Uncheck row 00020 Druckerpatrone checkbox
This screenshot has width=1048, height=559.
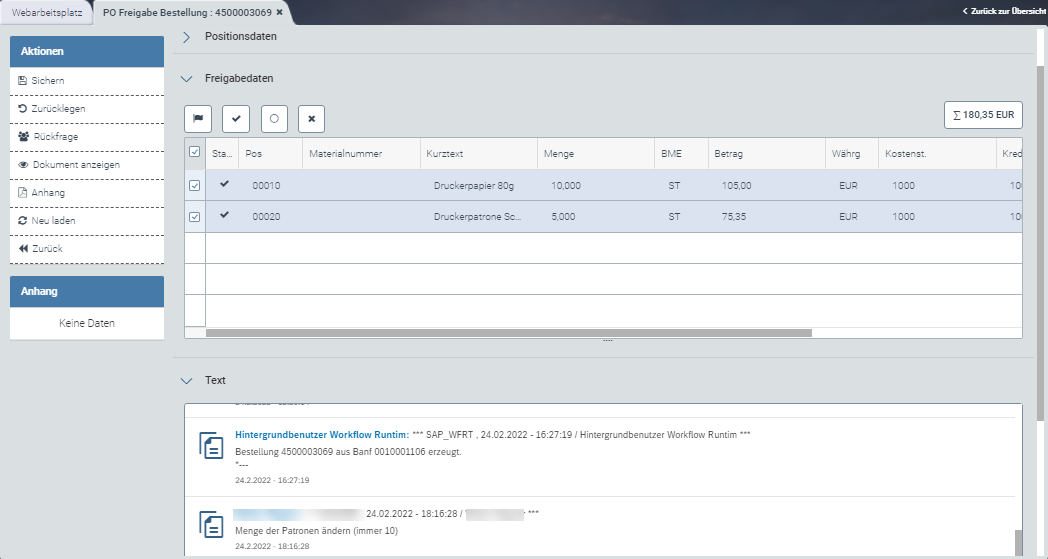pos(195,217)
